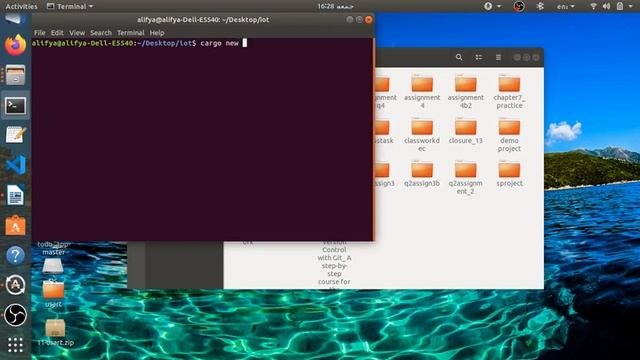The height and width of the screenshot is (360, 640).
Task: Open the sproject folder
Action: click(x=509, y=174)
